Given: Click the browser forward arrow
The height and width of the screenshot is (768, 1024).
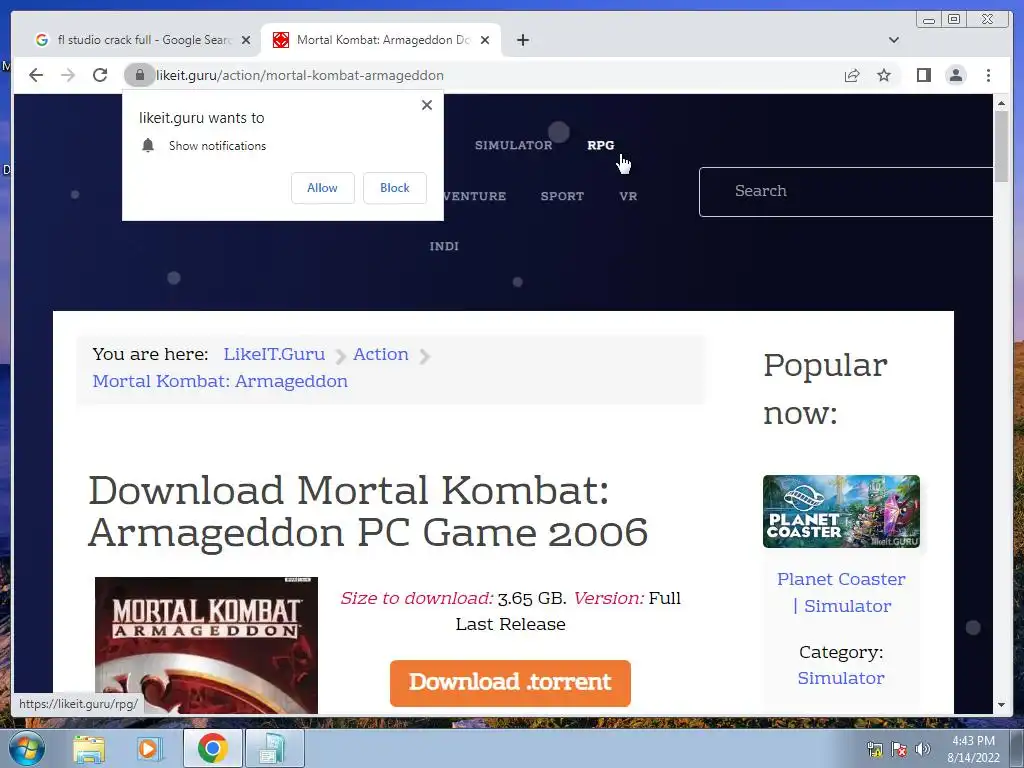Looking at the screenshot, I should tap(68, 75).
